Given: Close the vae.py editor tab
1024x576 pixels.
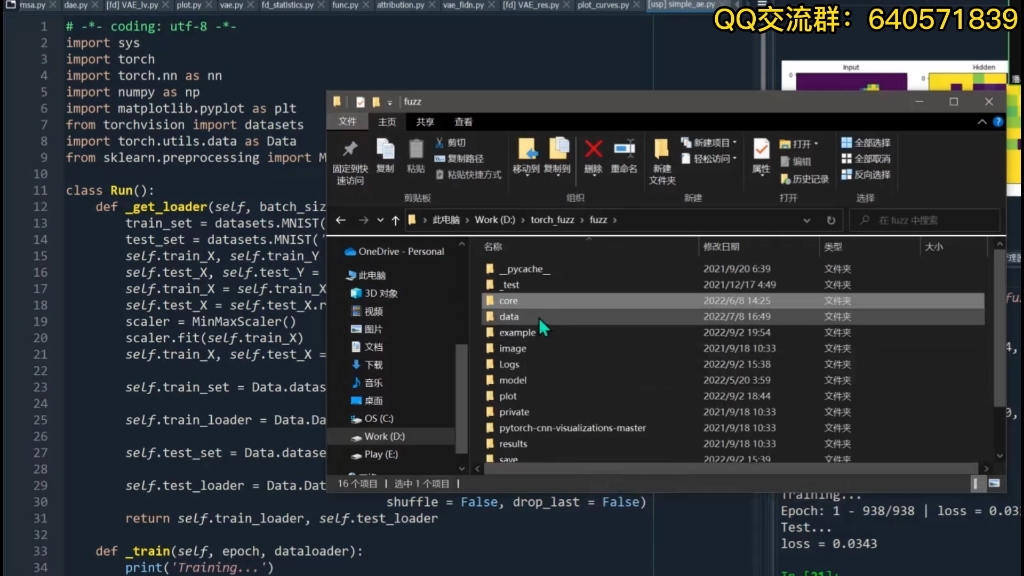Looking at the screenshot, I should 251,5.
